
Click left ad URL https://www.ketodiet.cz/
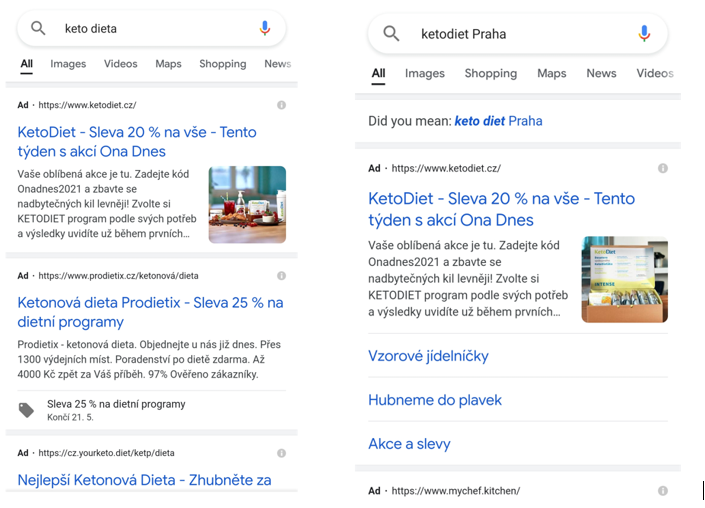(x=87, y=105)
